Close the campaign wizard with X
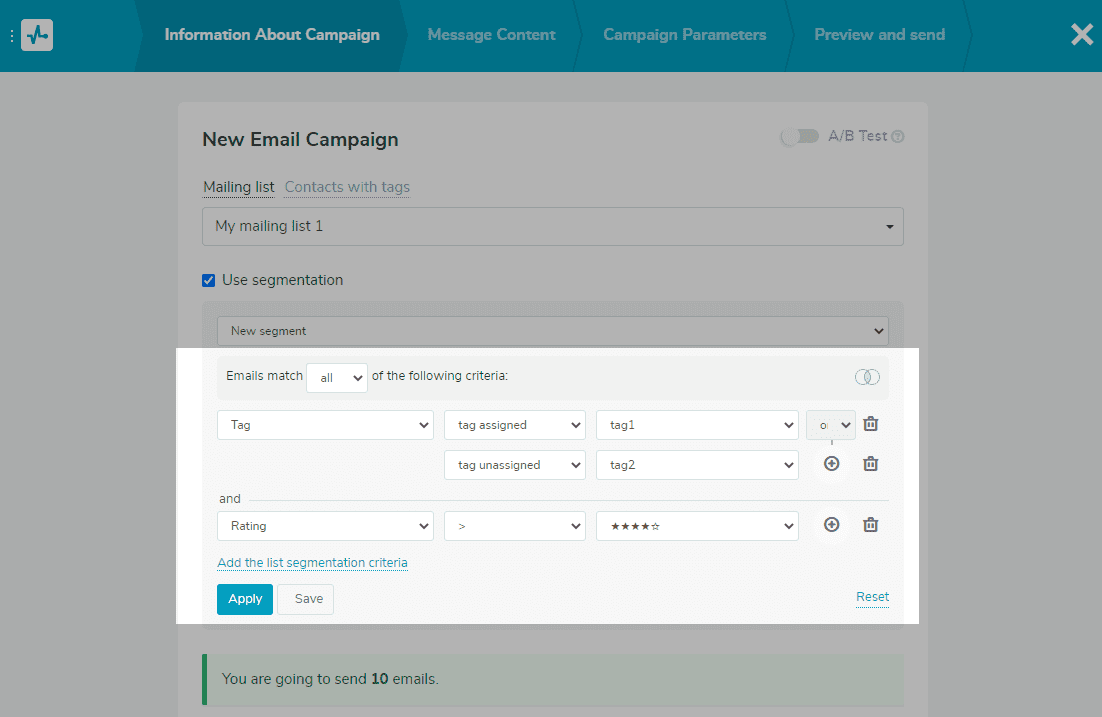This screenshot has width=1102, height=717. click(x=1081, y=35)
